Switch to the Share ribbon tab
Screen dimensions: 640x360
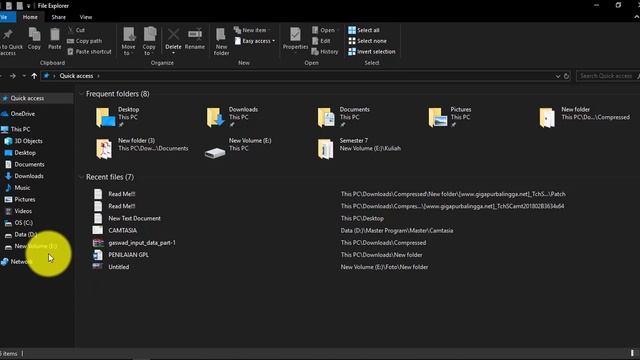[x=58, y=17]
